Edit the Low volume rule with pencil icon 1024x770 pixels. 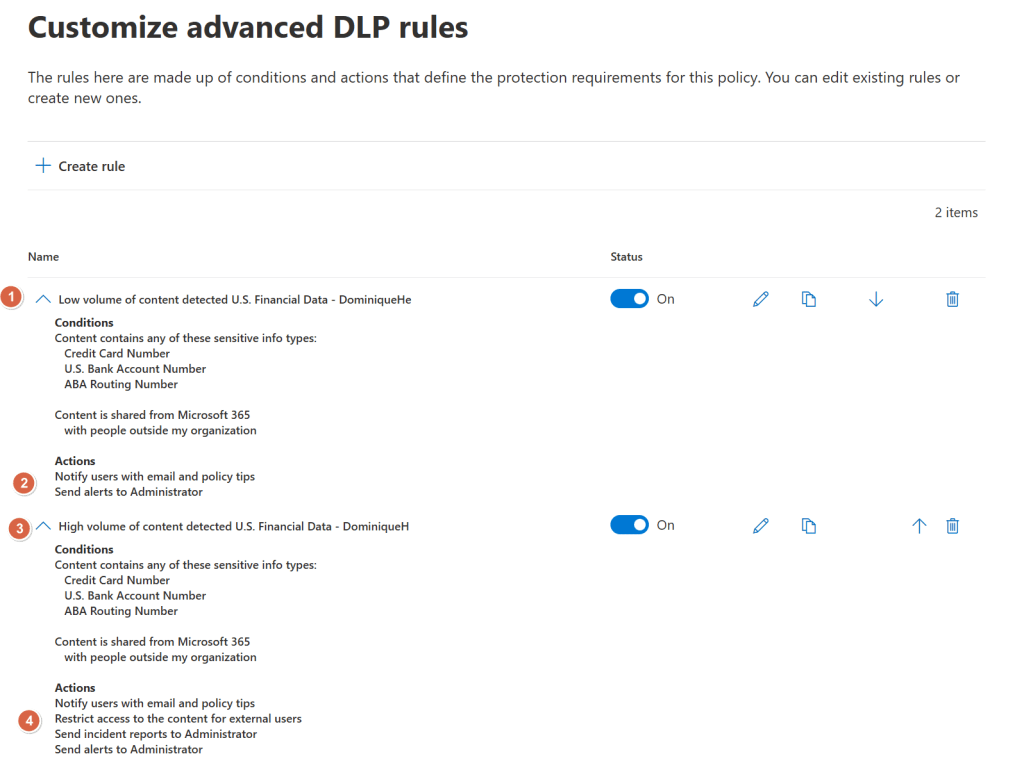tap(761, 299)
